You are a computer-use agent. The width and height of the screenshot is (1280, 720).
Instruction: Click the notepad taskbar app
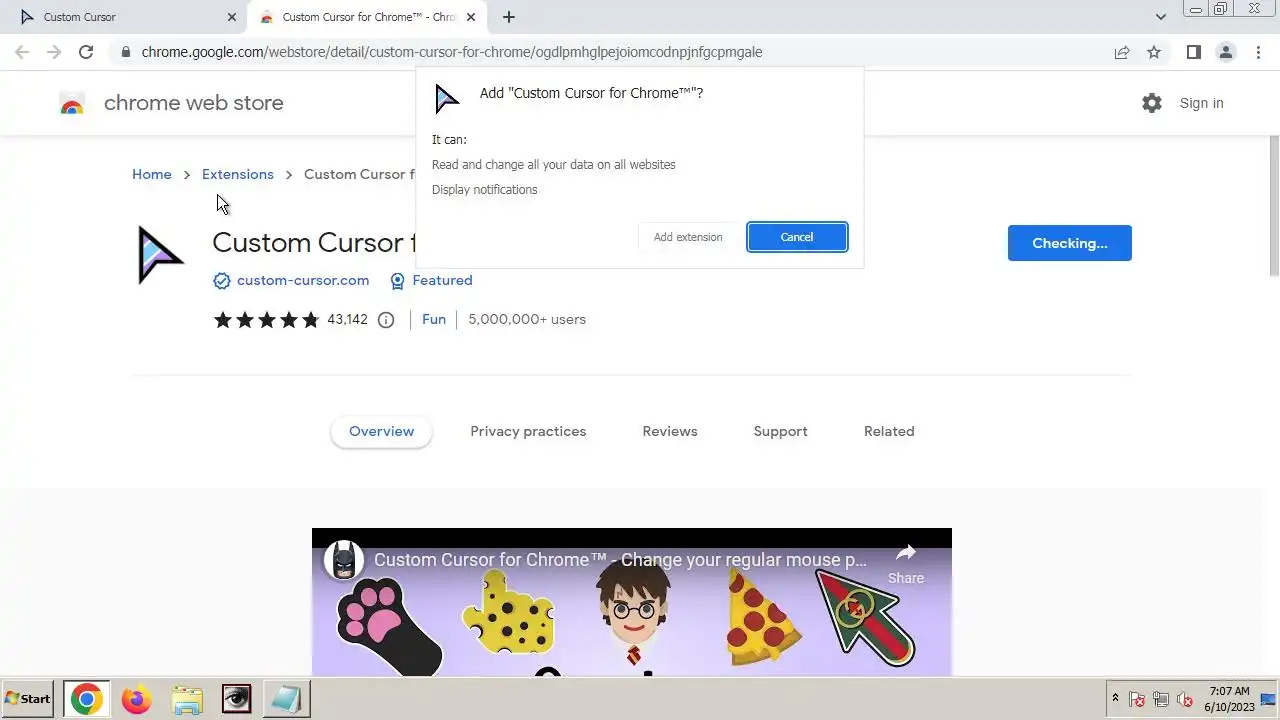coord(287,699)
